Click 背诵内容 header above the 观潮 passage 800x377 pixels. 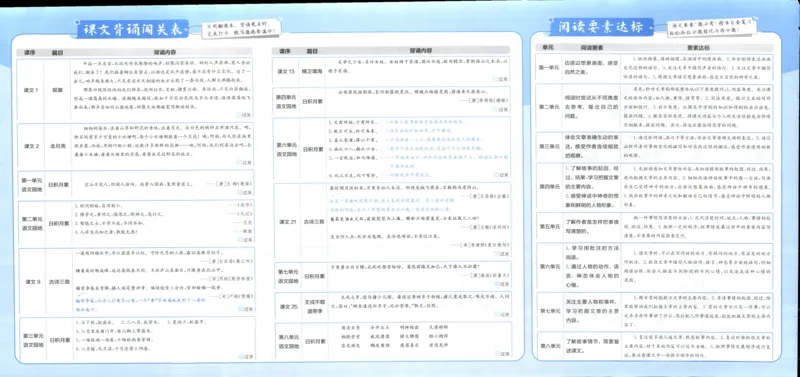[165, 52]
